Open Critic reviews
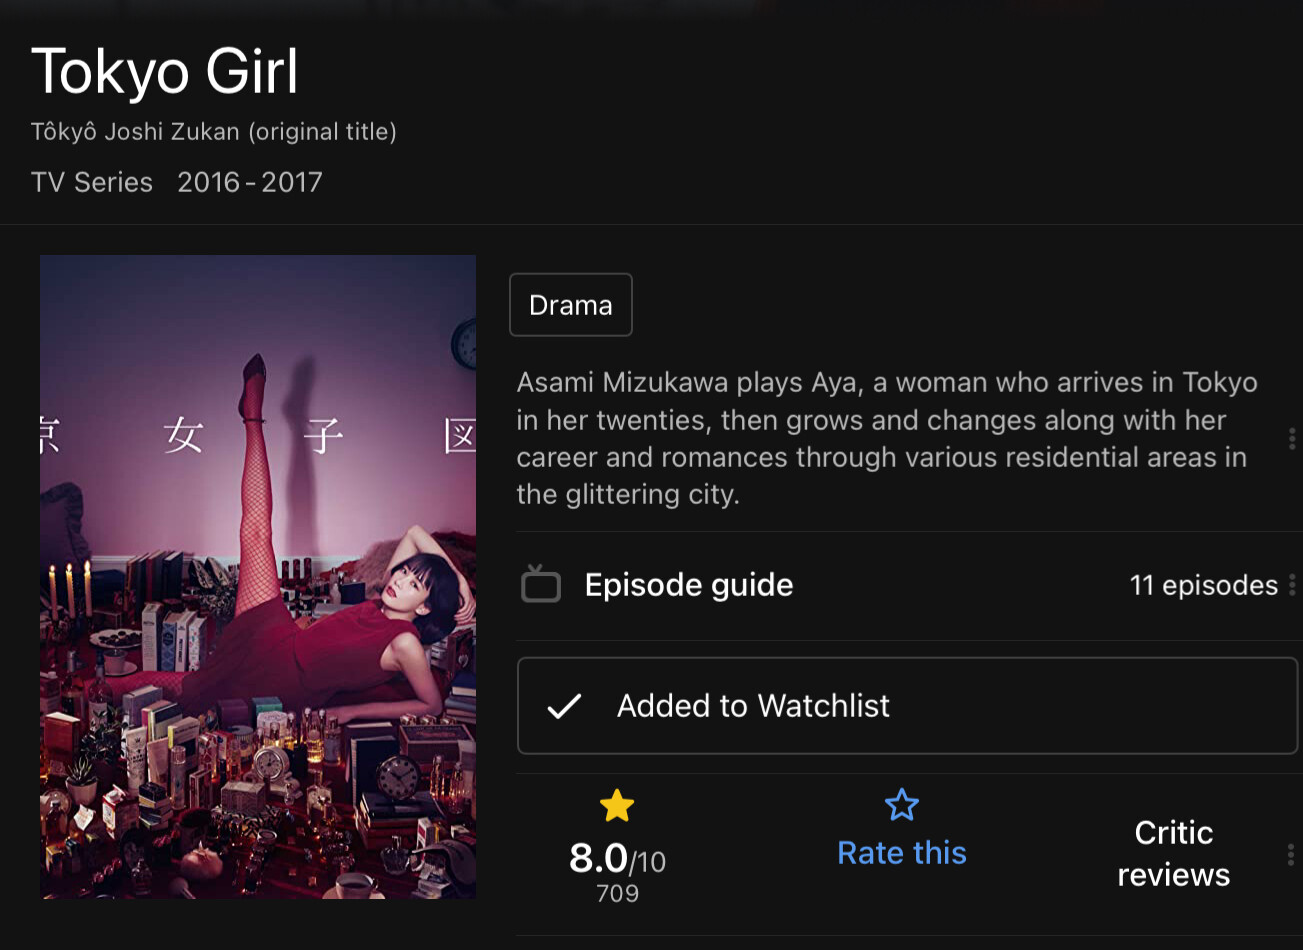 point(1173,853)
